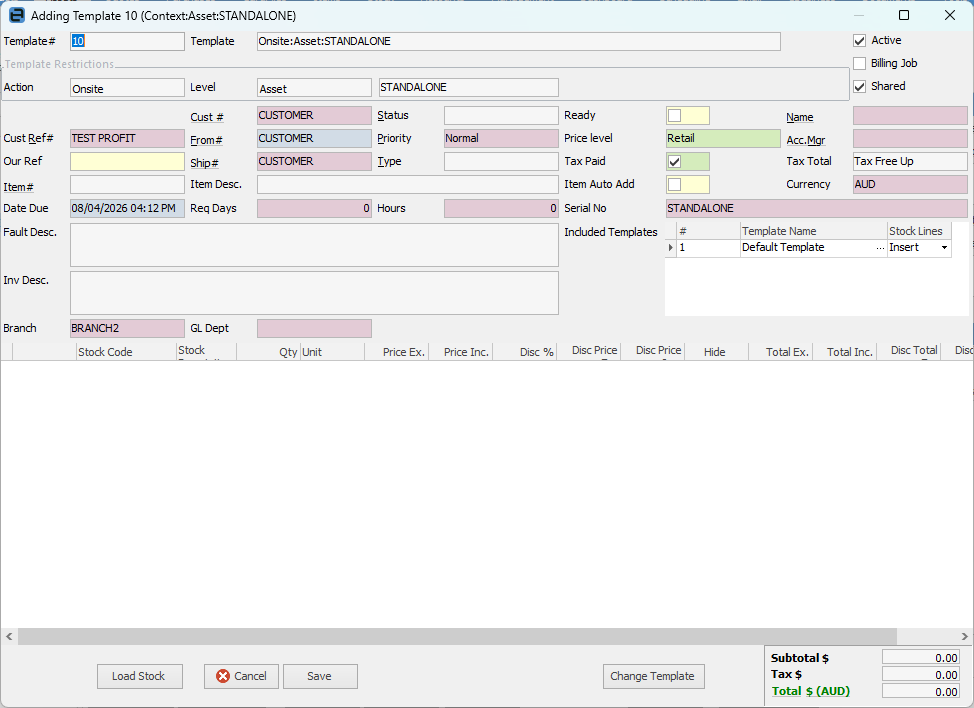This screenshot has width=974, height=708.
Task: Toggle the Active checkbox
Action: 860,41
